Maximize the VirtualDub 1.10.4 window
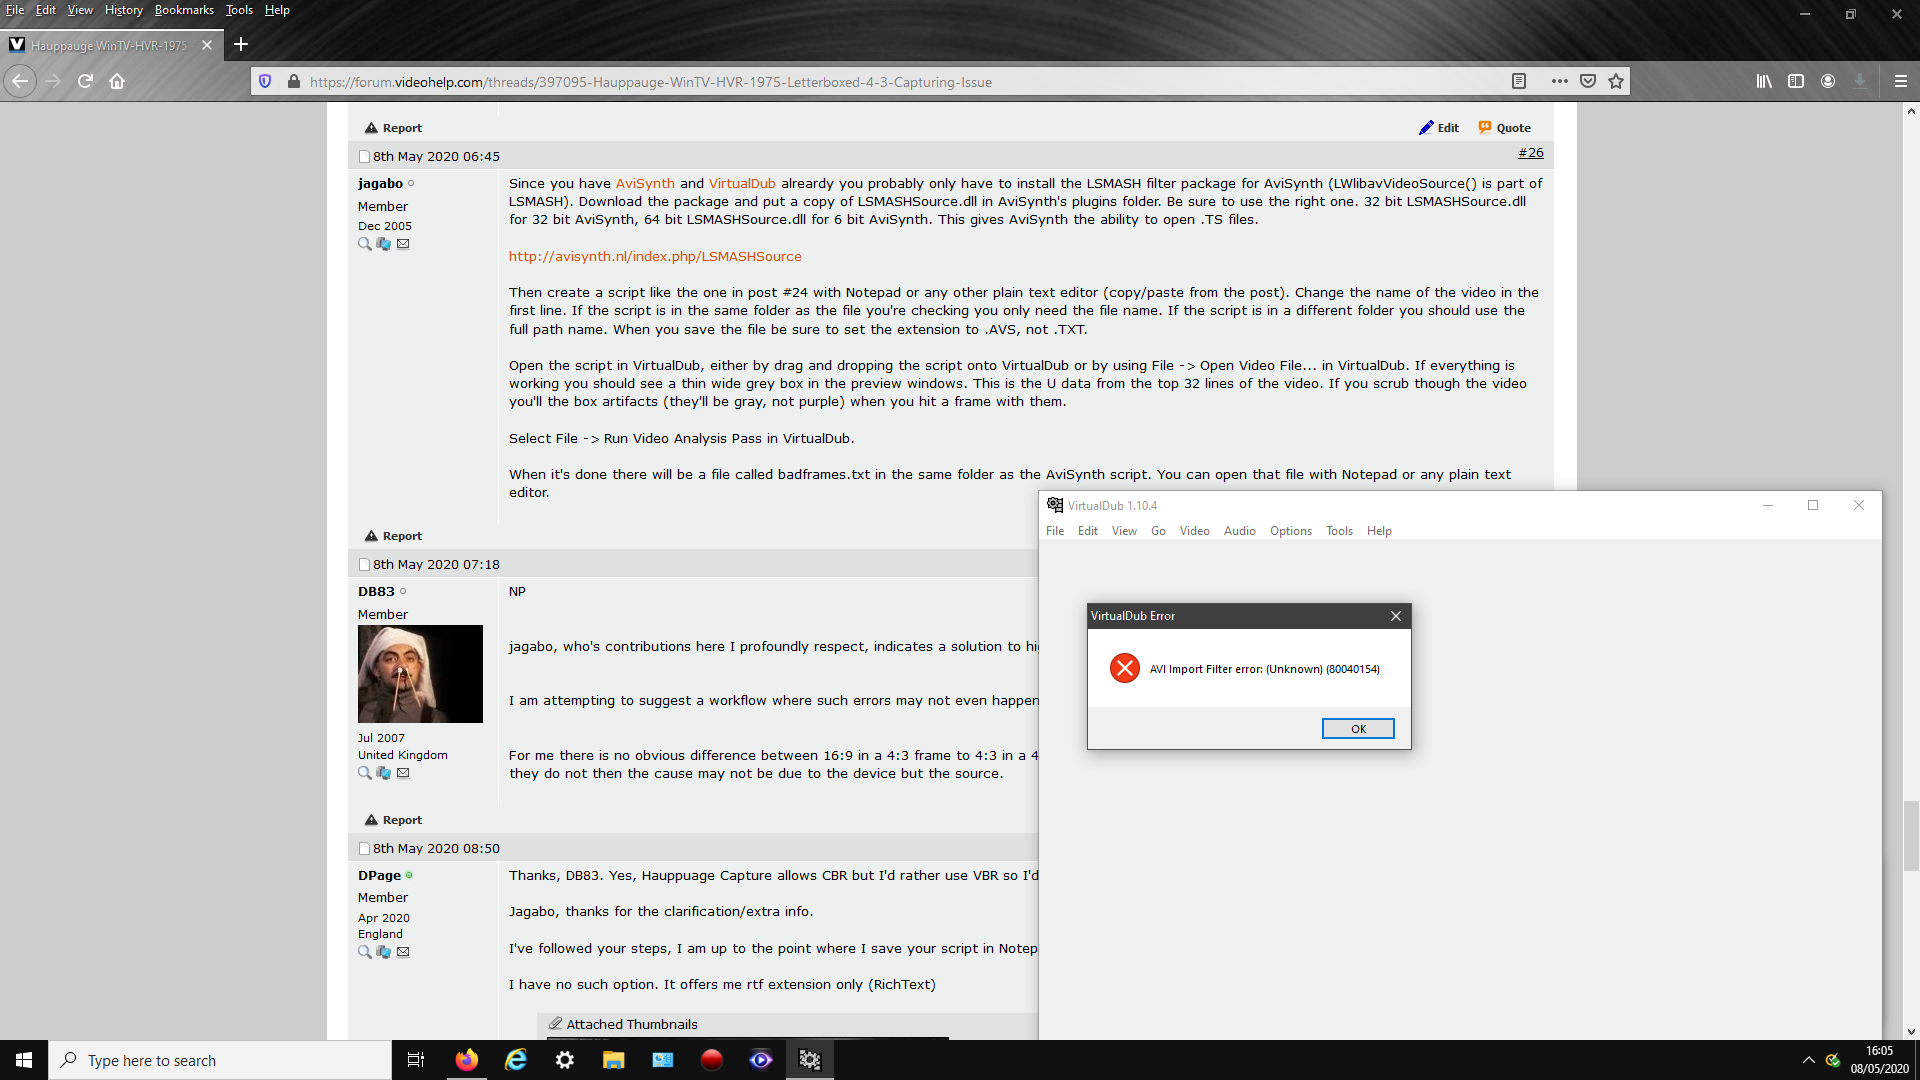Image resolution: width=1920 pixels, height=1080 pixels. [x=1813, y=505]
